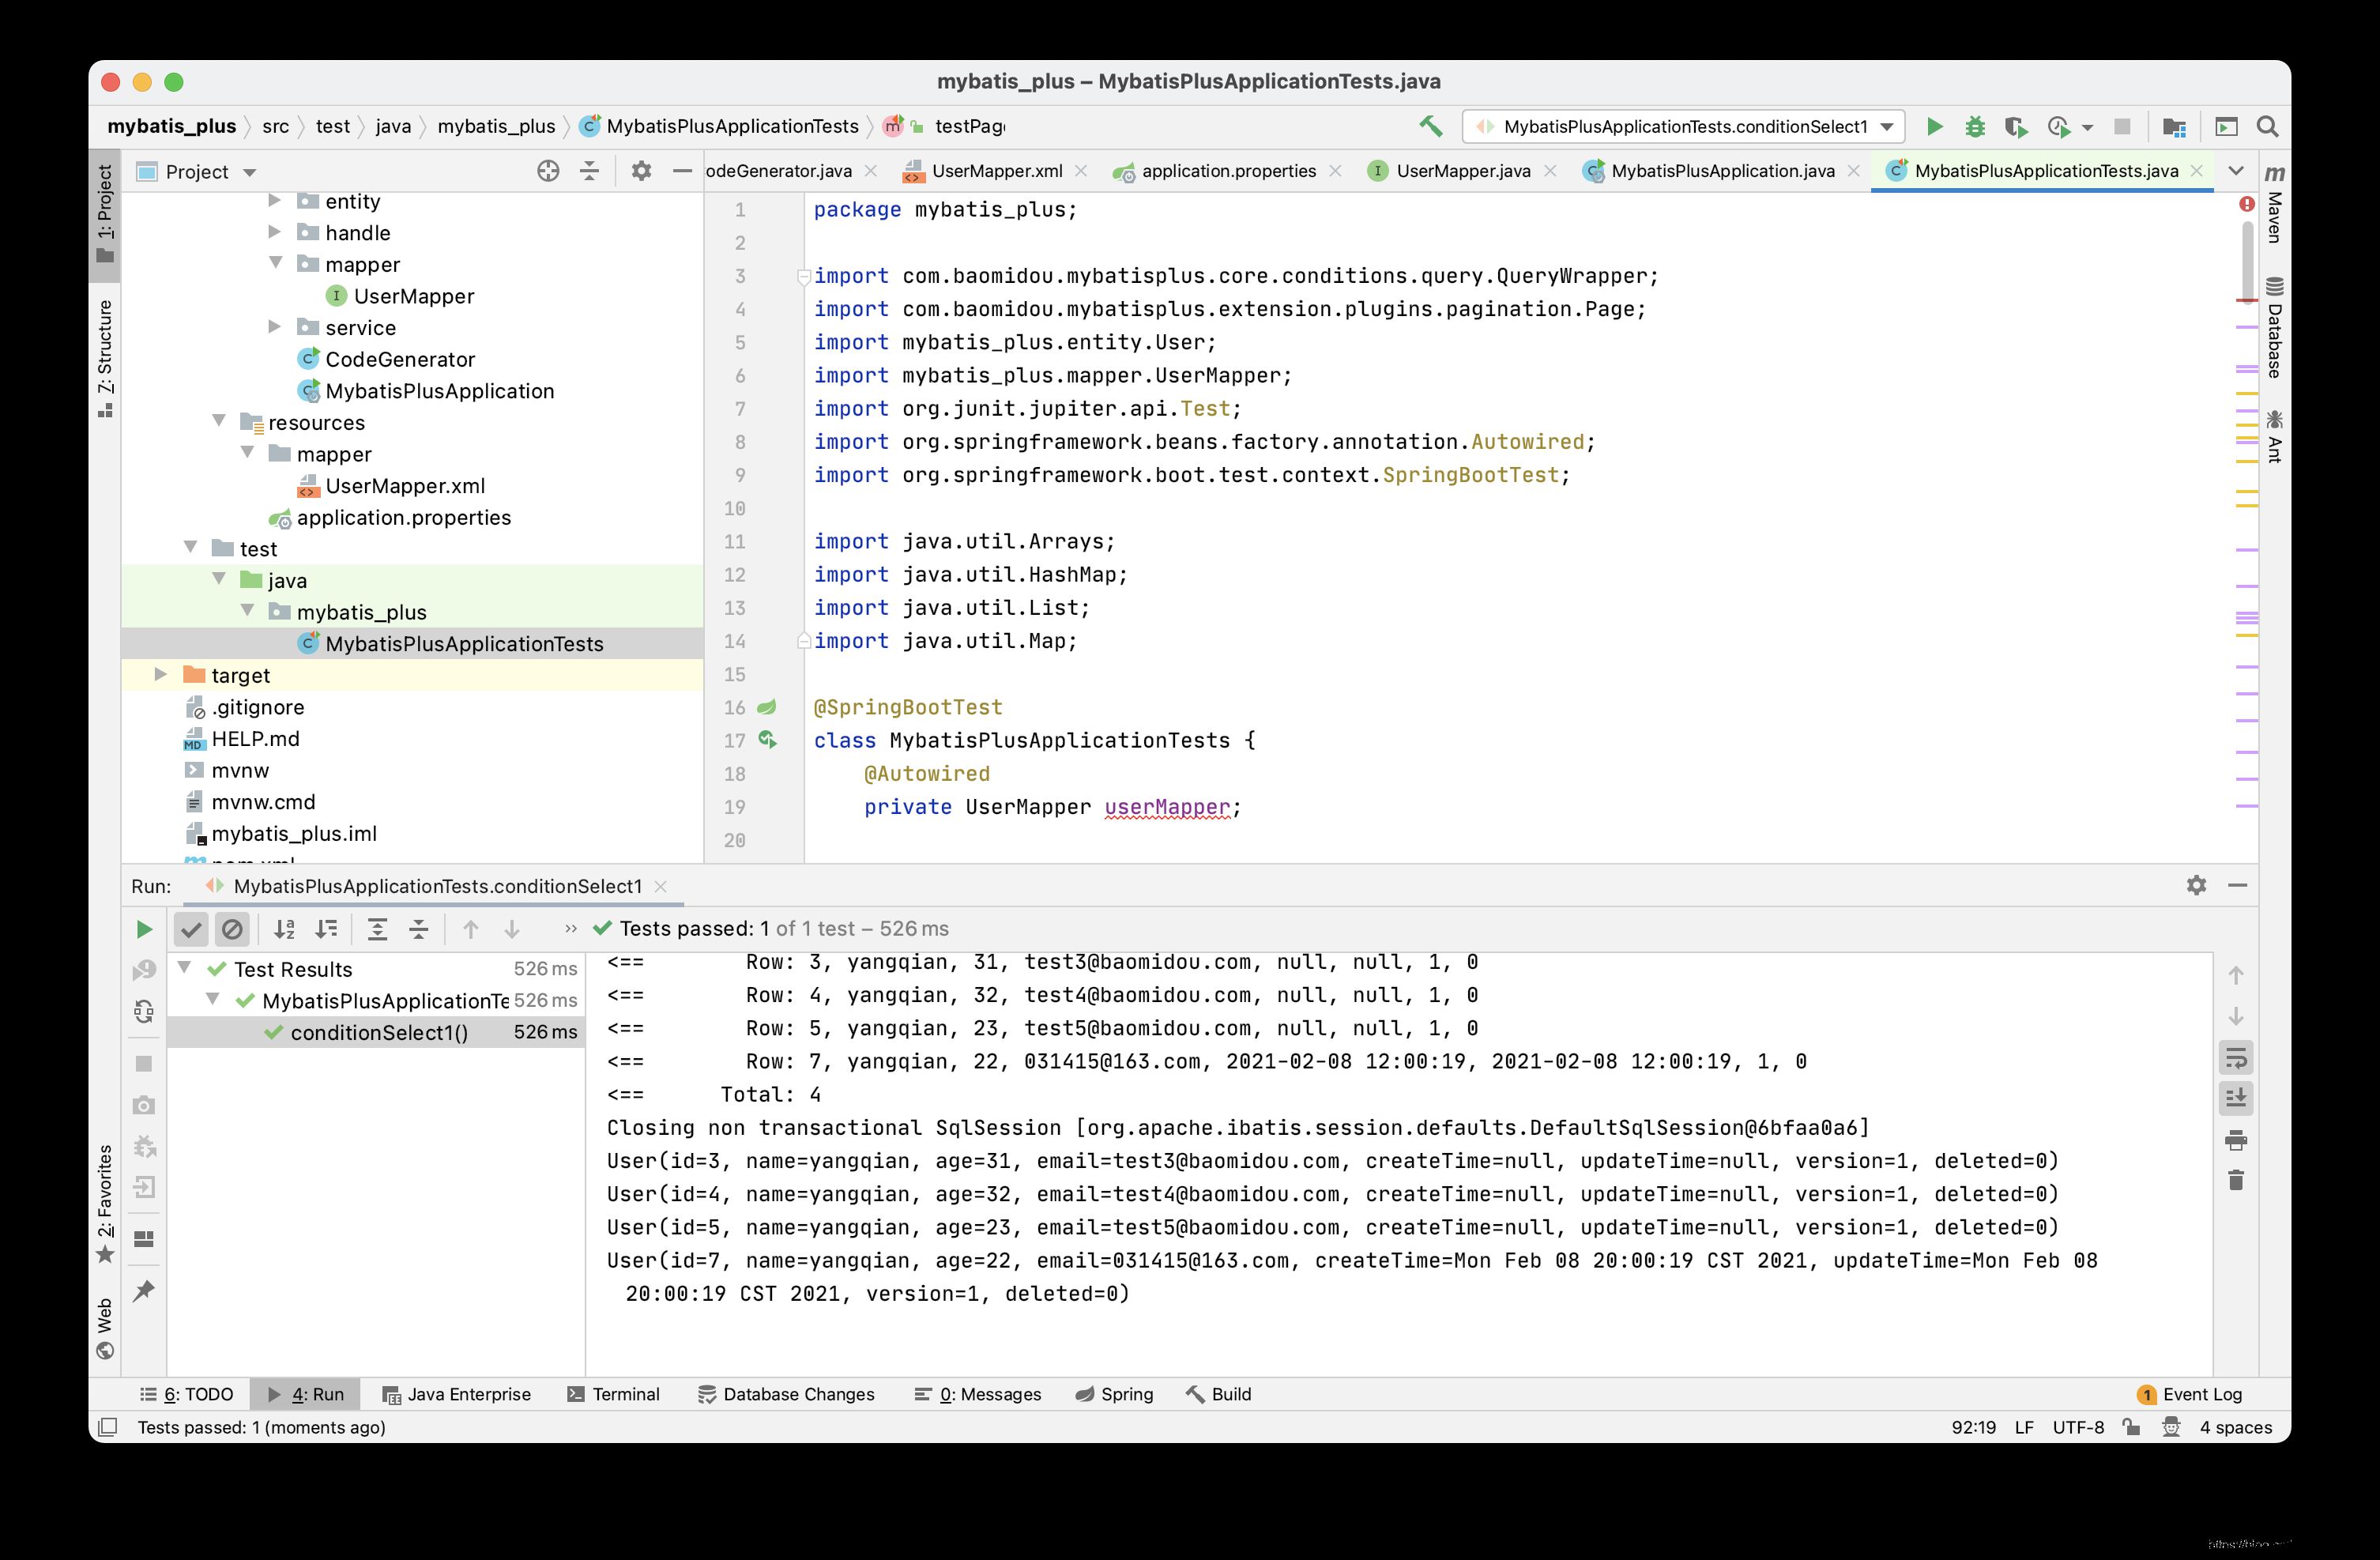Click the print output icon in console

(2236, 1140)
